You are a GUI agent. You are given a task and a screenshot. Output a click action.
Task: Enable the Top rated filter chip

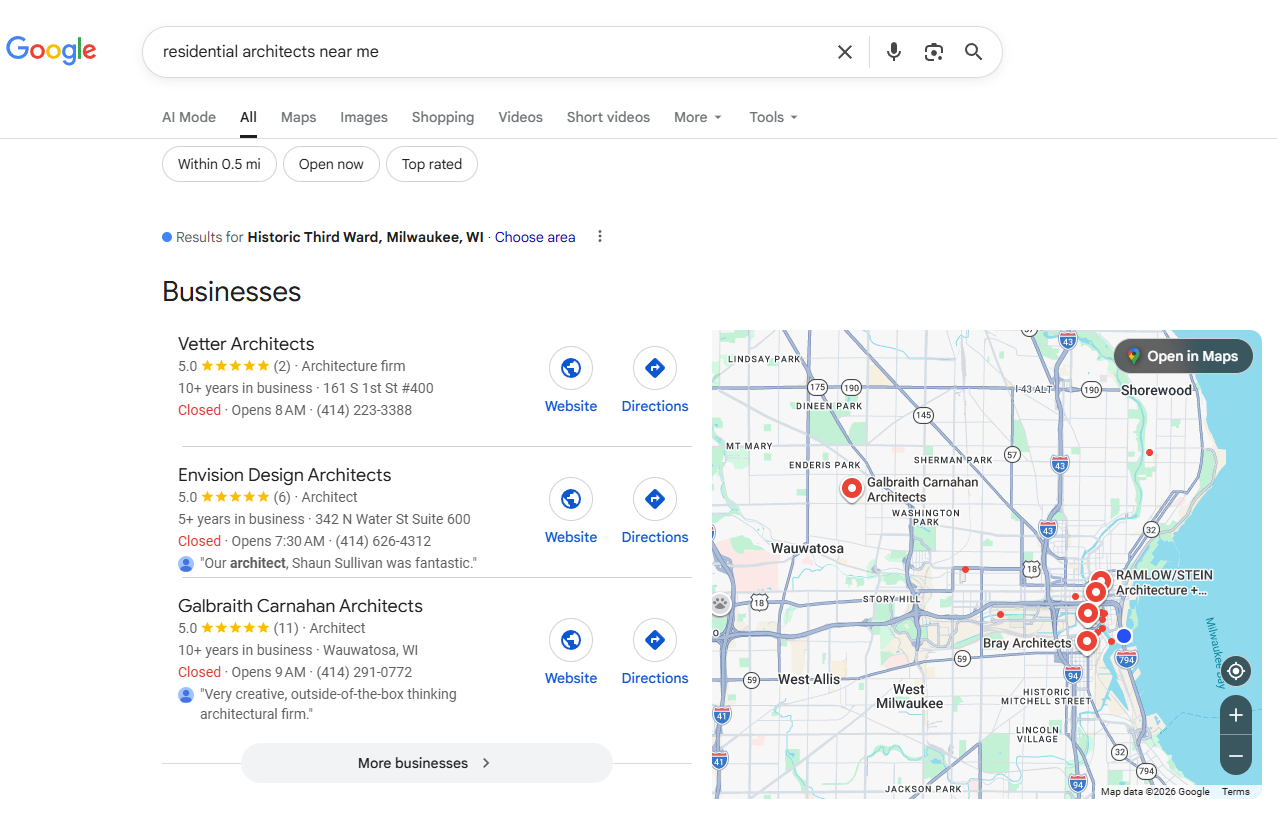pyautogui.click(x=432, y=164)
